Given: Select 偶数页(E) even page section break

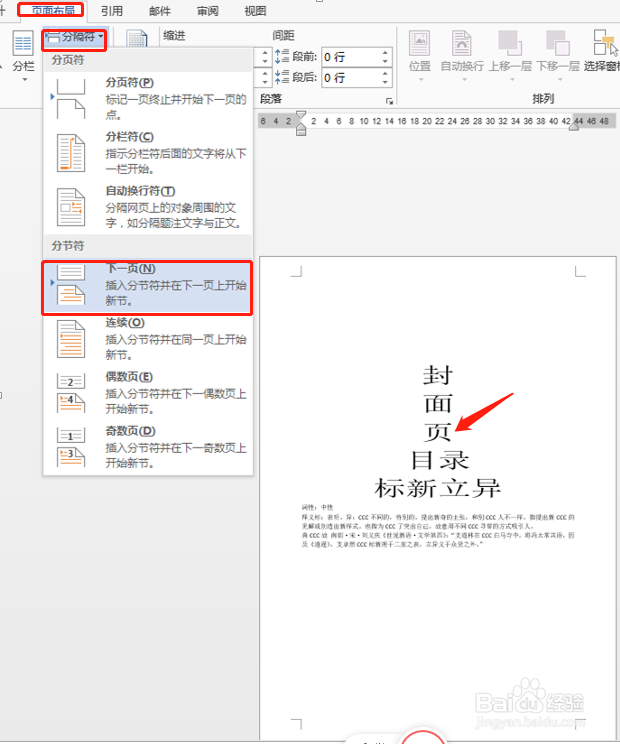Looking at the screenshot, I should pyautogui.click(x=148, y=393).
